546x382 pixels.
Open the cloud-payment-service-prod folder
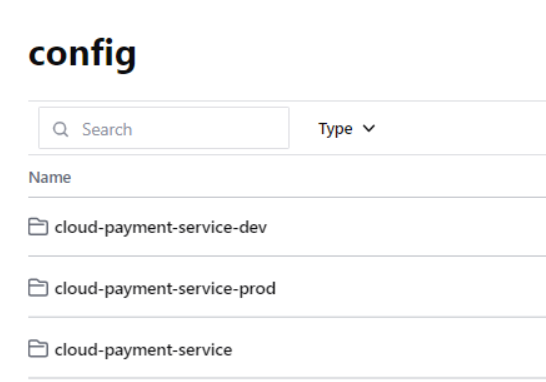pyautogui.click(x=165, y=289)
